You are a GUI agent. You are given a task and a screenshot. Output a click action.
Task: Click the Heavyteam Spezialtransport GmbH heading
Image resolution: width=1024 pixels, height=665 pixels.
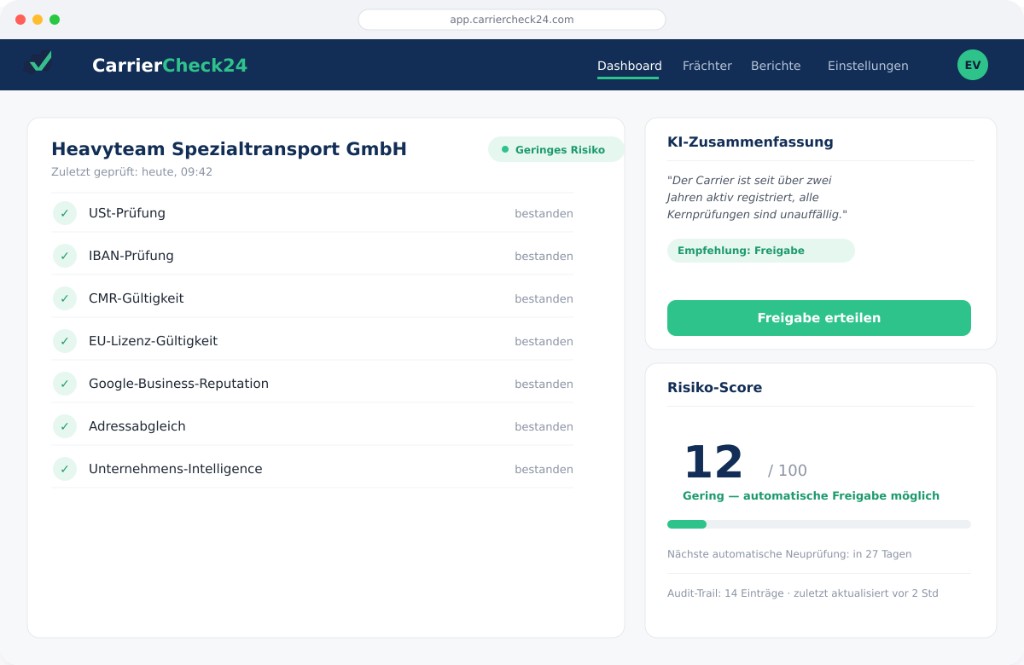(x=229, y=149)
